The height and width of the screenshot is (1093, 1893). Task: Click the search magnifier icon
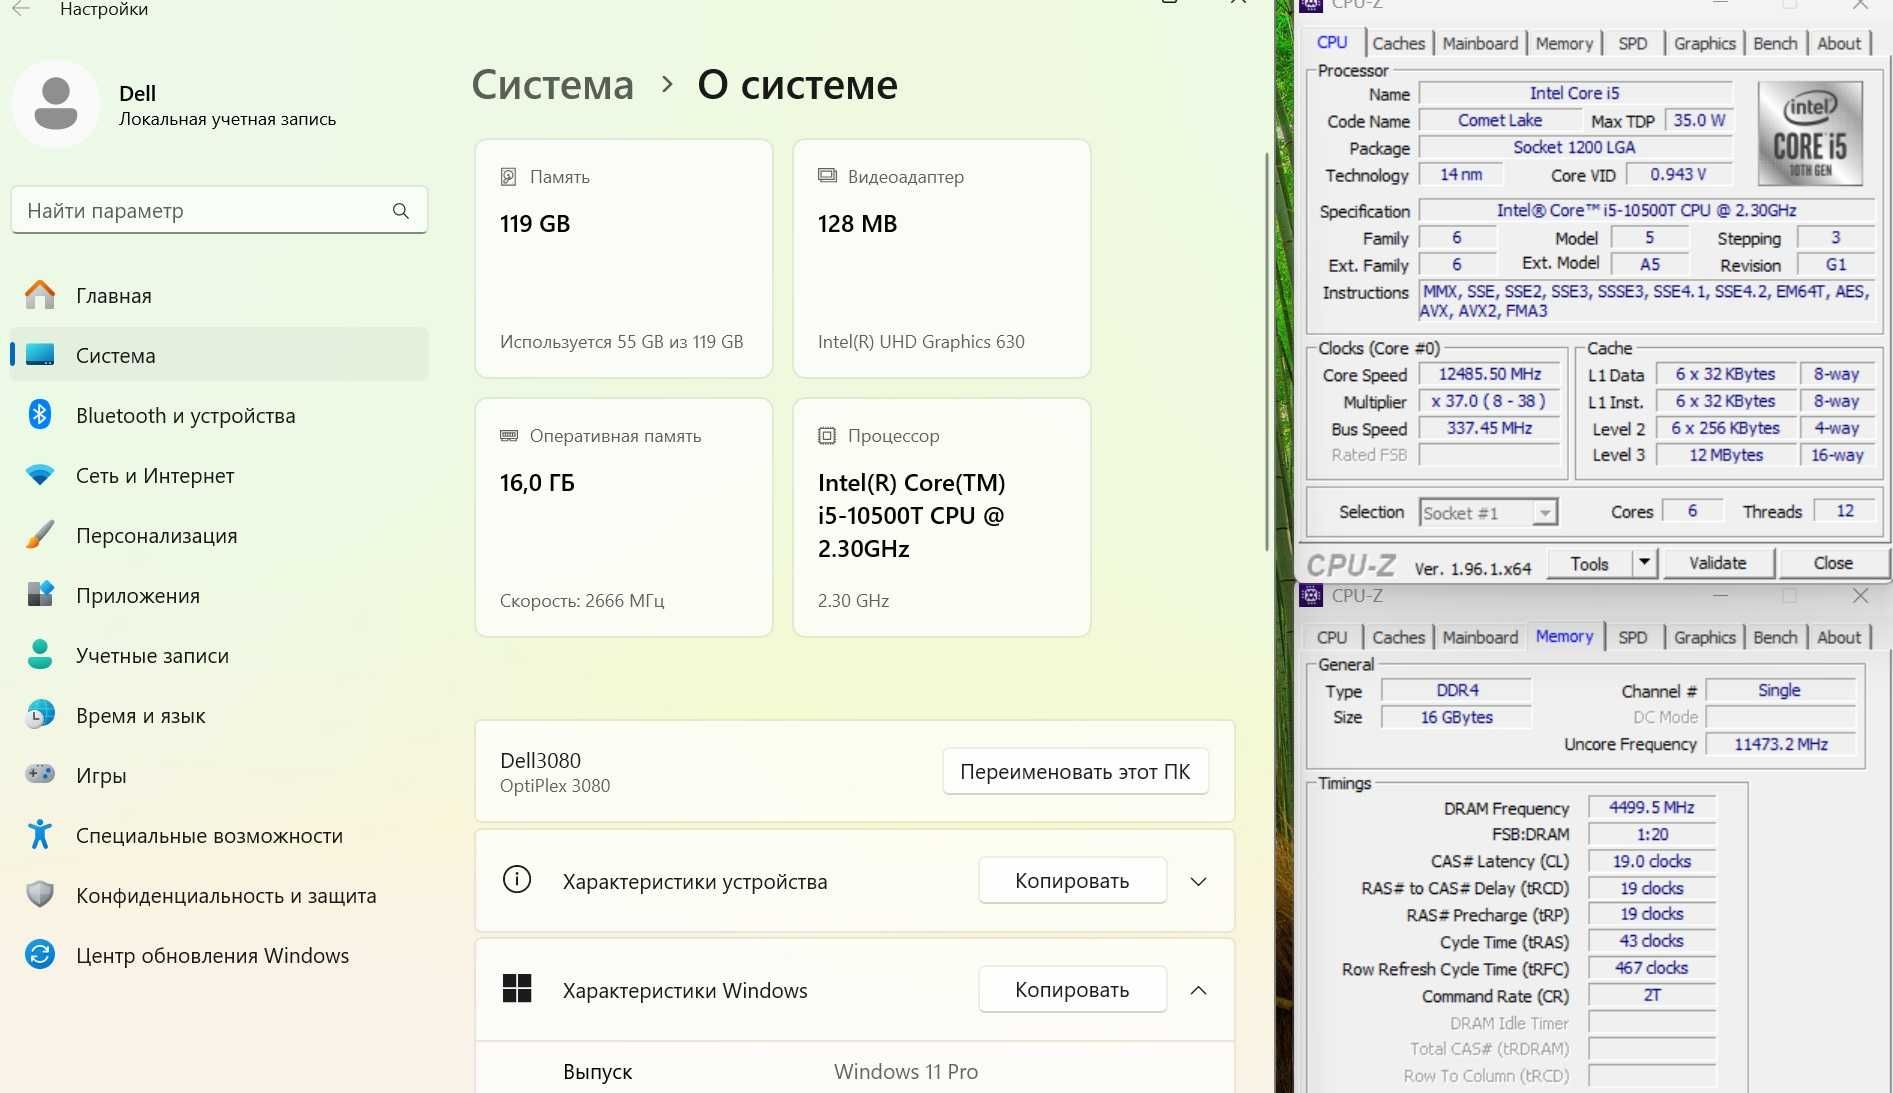coord(401,211)
